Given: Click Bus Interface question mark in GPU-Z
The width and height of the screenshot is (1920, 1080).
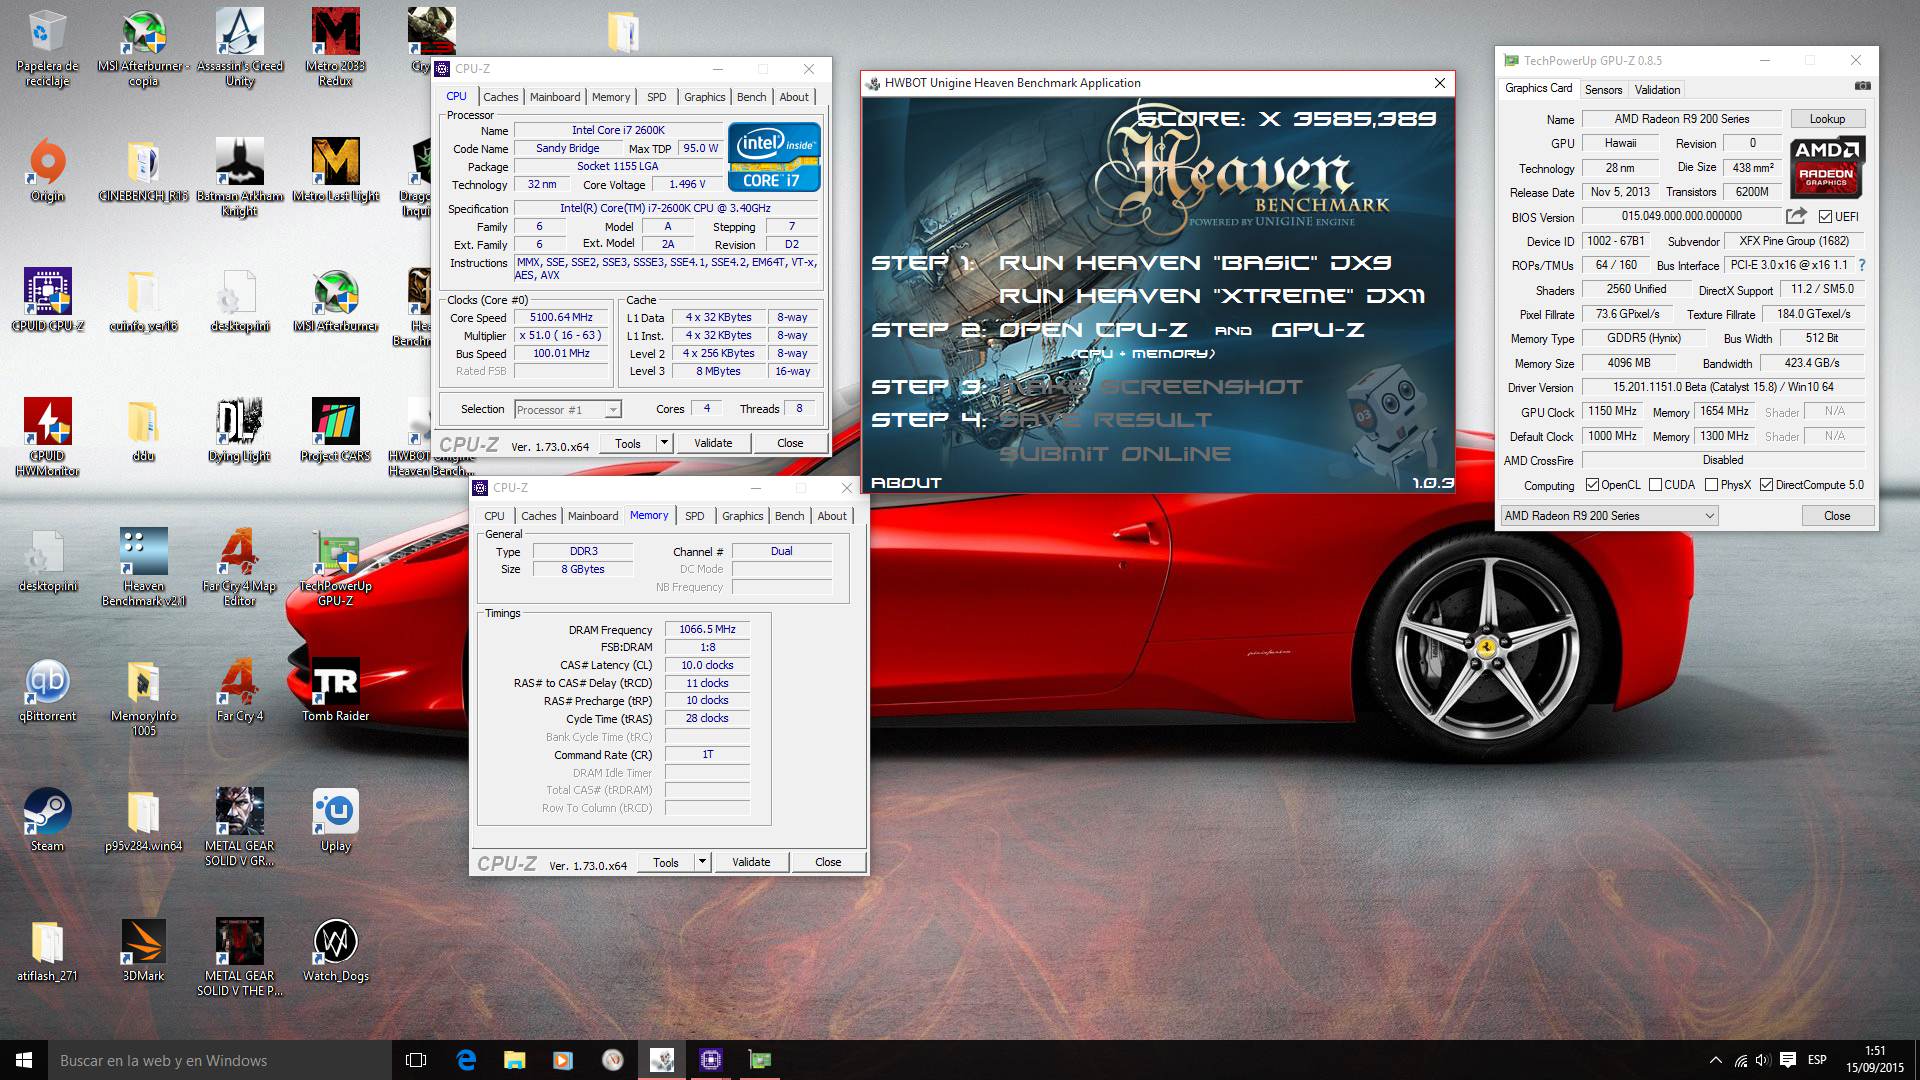Looking at the screenshot, I should click(x=1861, y=265).
